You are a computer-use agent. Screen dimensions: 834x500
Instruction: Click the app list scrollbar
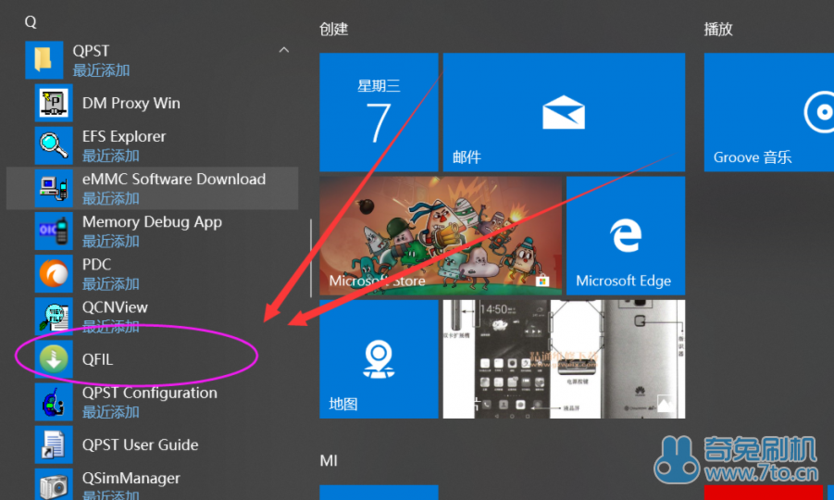pos(311,258)
